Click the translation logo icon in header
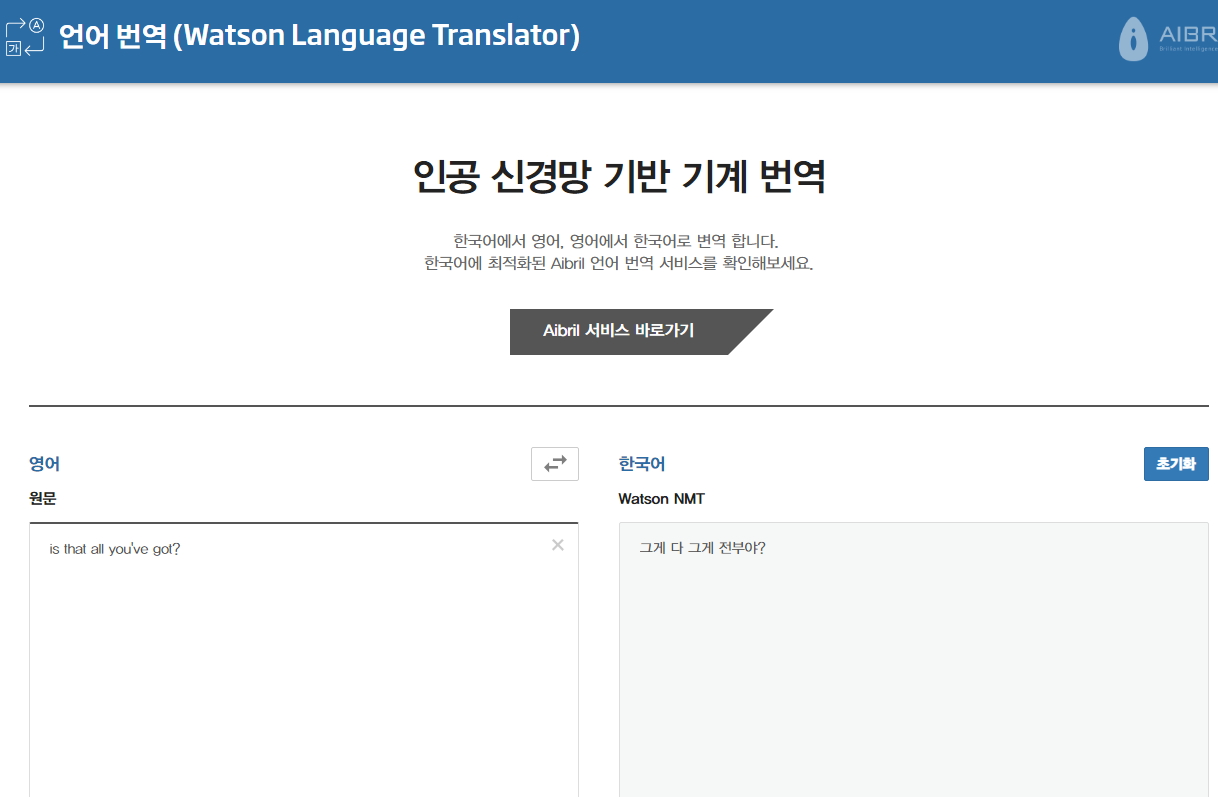Image resolution: width=1218 pixels, height=797 pixels. click(x=25, y=38)
